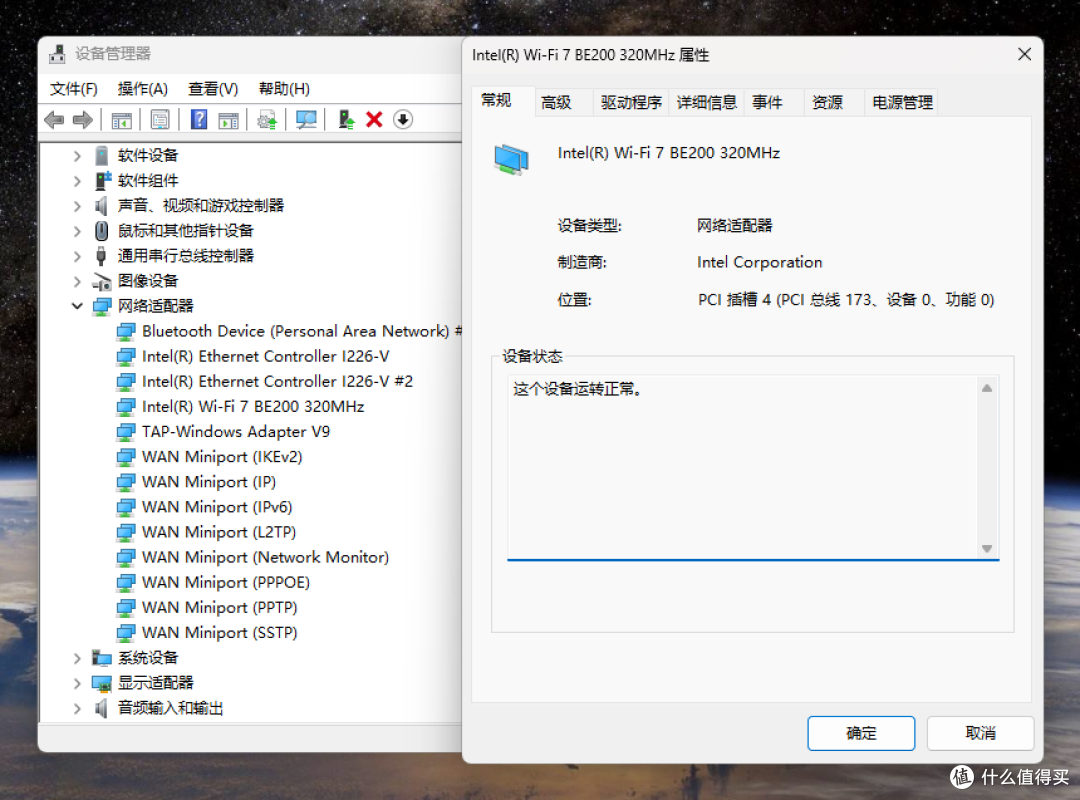Select WAN Miniport (Network Monitor)
Screen dimensions: 1080x800
265,557
